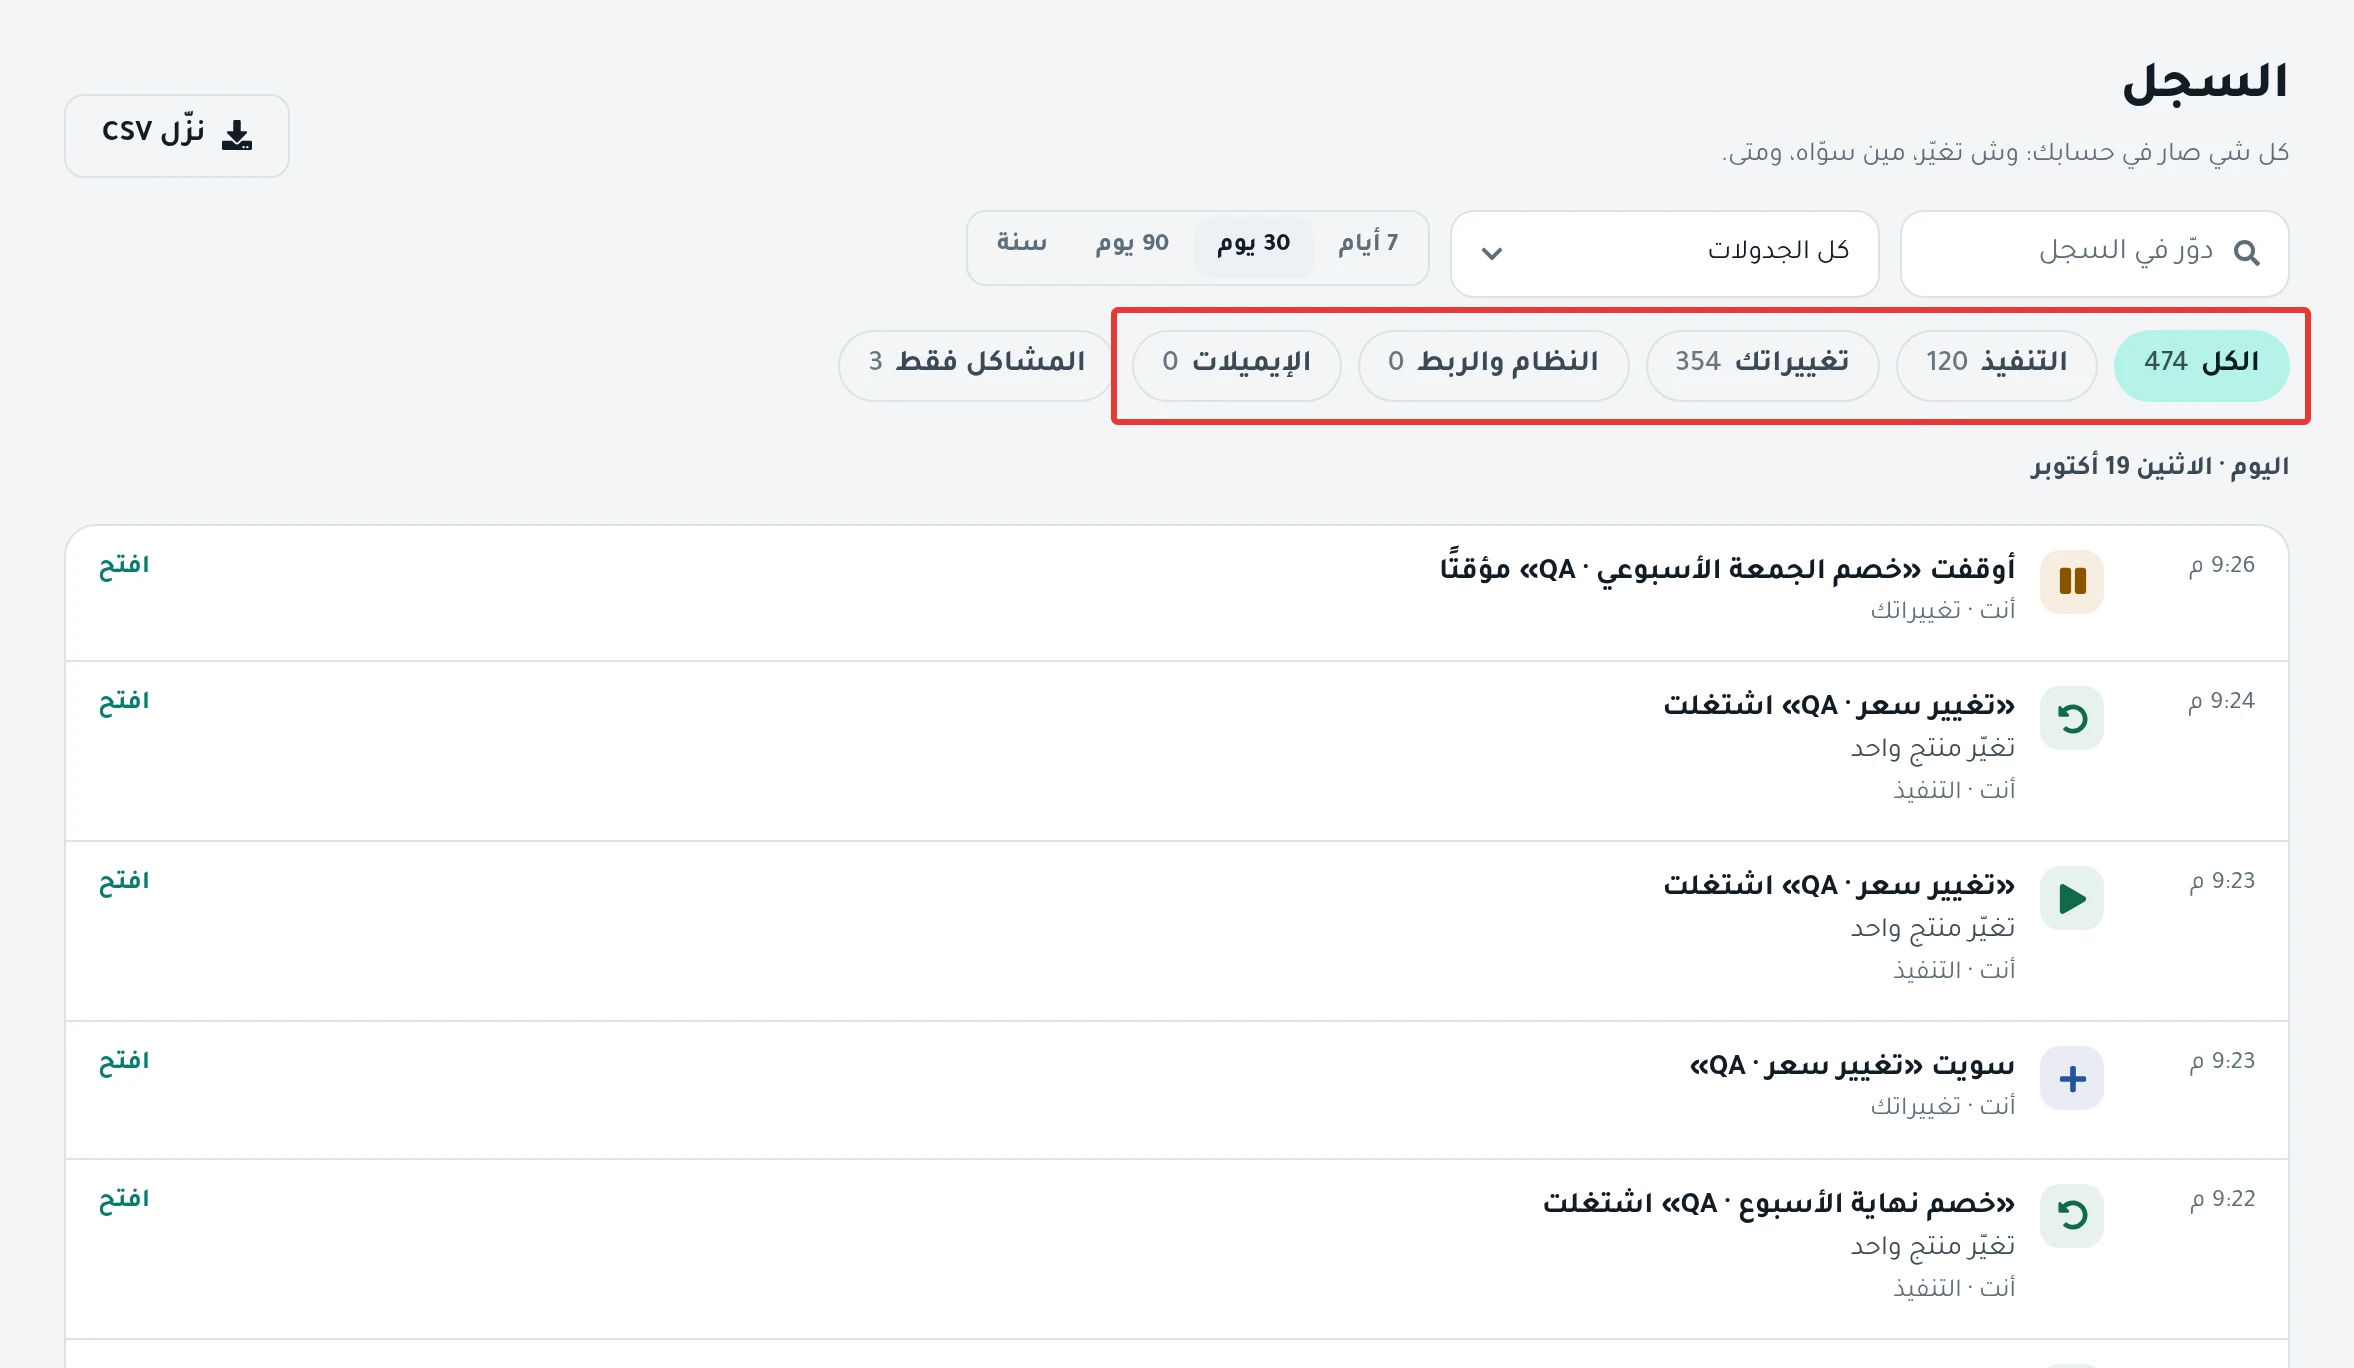Click rerun icon on 9:24 entry

click(2072, 718)
